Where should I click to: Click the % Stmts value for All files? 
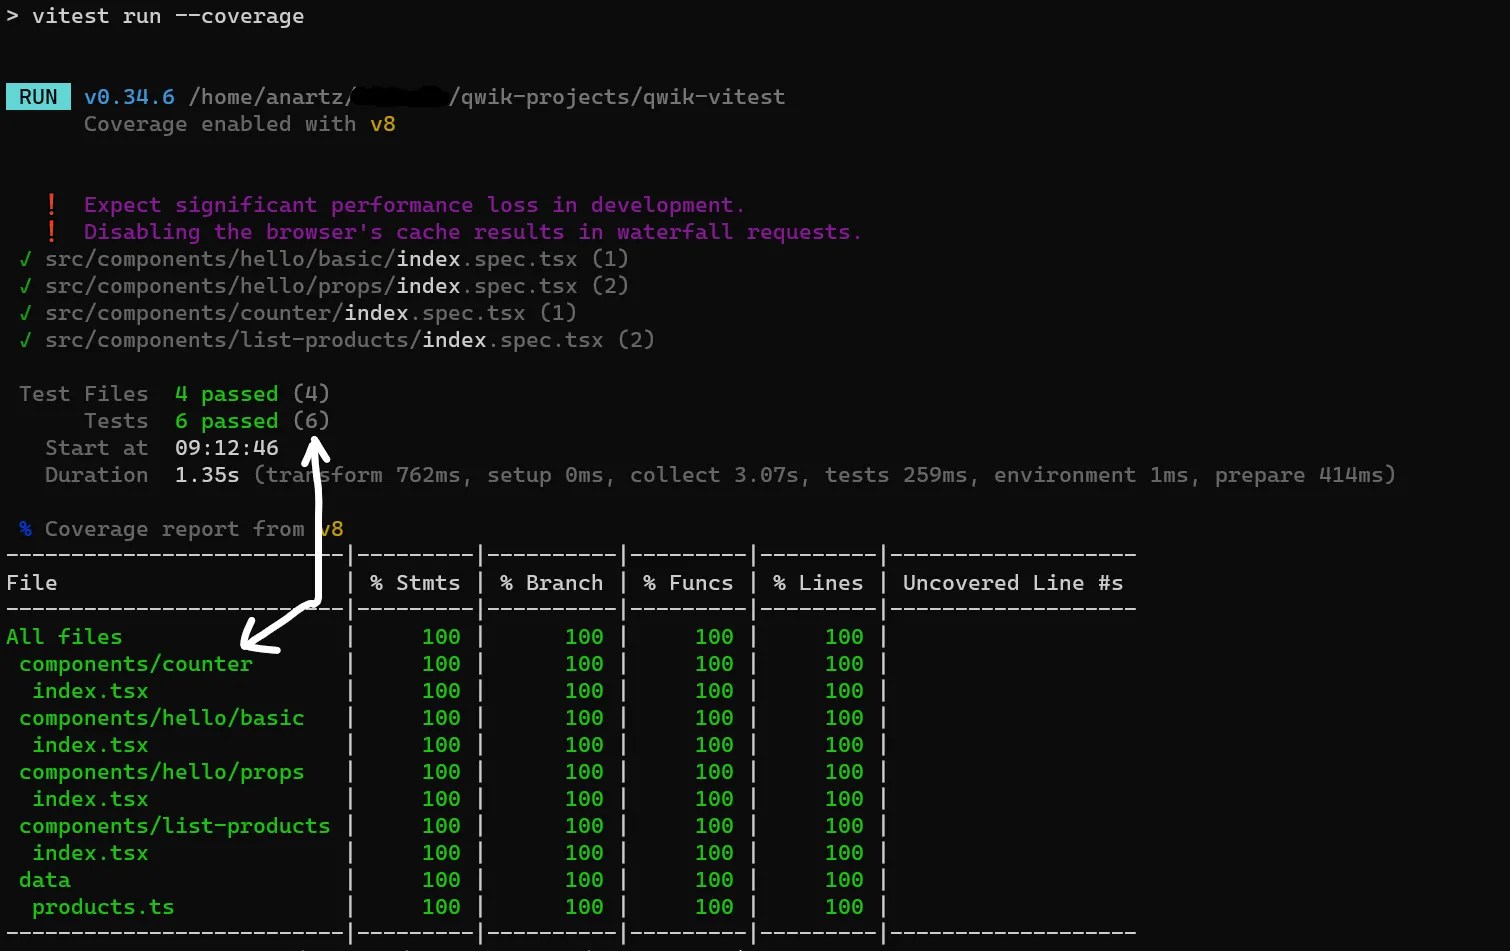pyautogui.click(x=441, y=637)
